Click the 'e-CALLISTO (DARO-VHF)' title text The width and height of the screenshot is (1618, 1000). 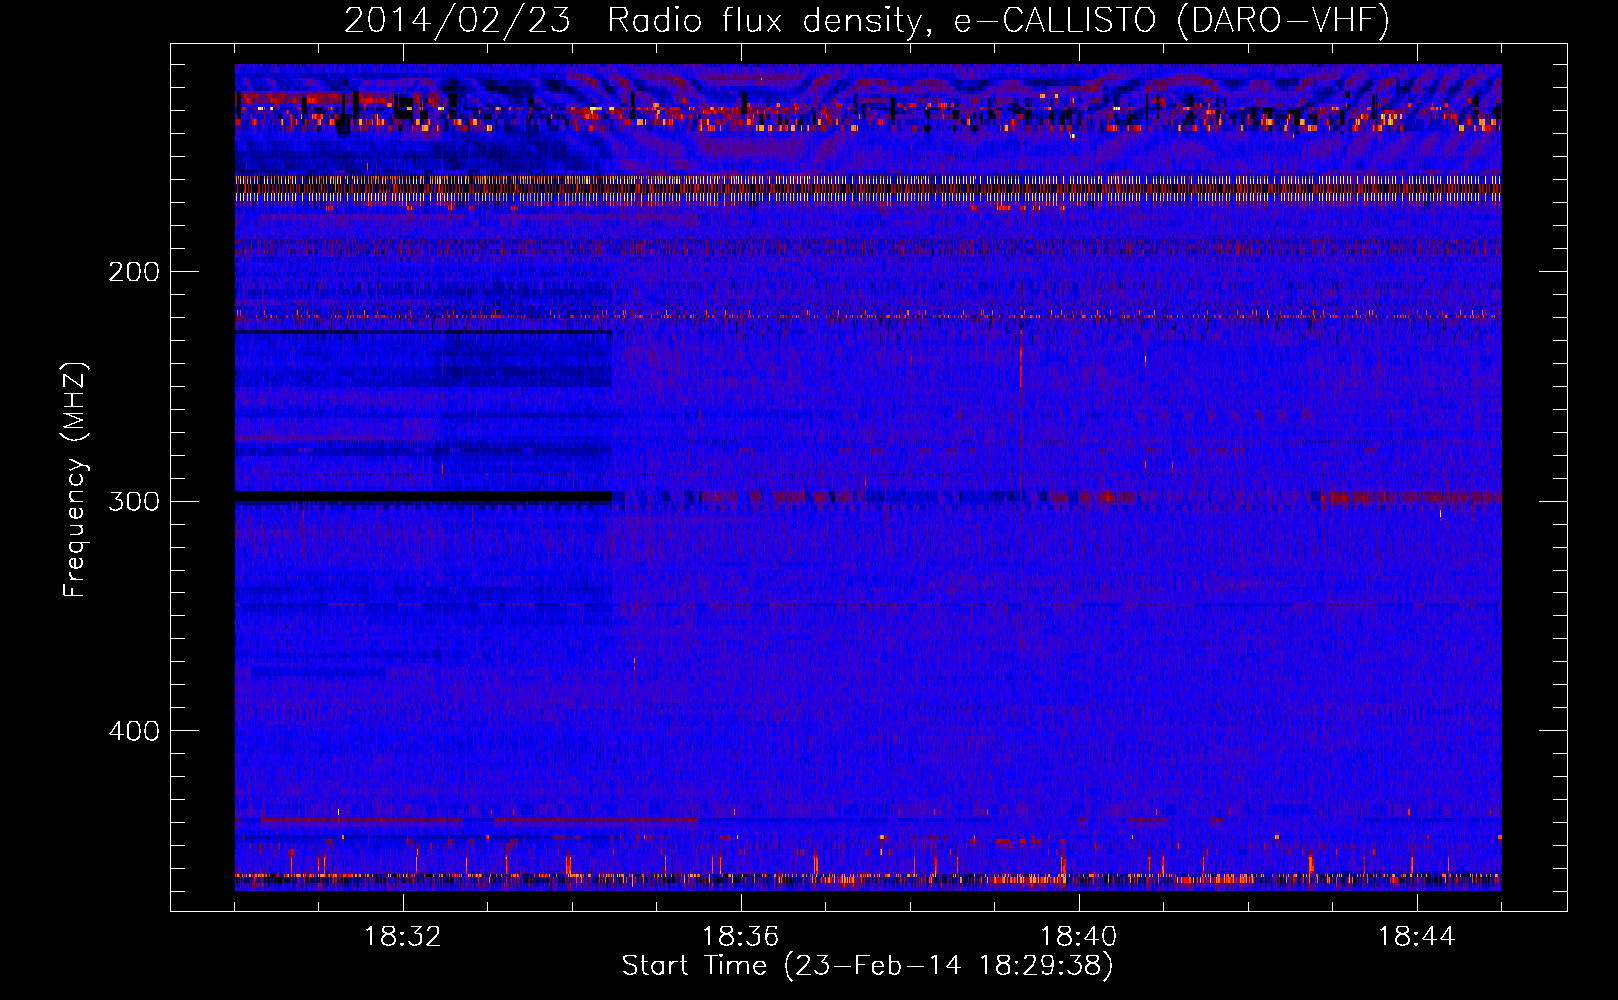(1171, 21)
